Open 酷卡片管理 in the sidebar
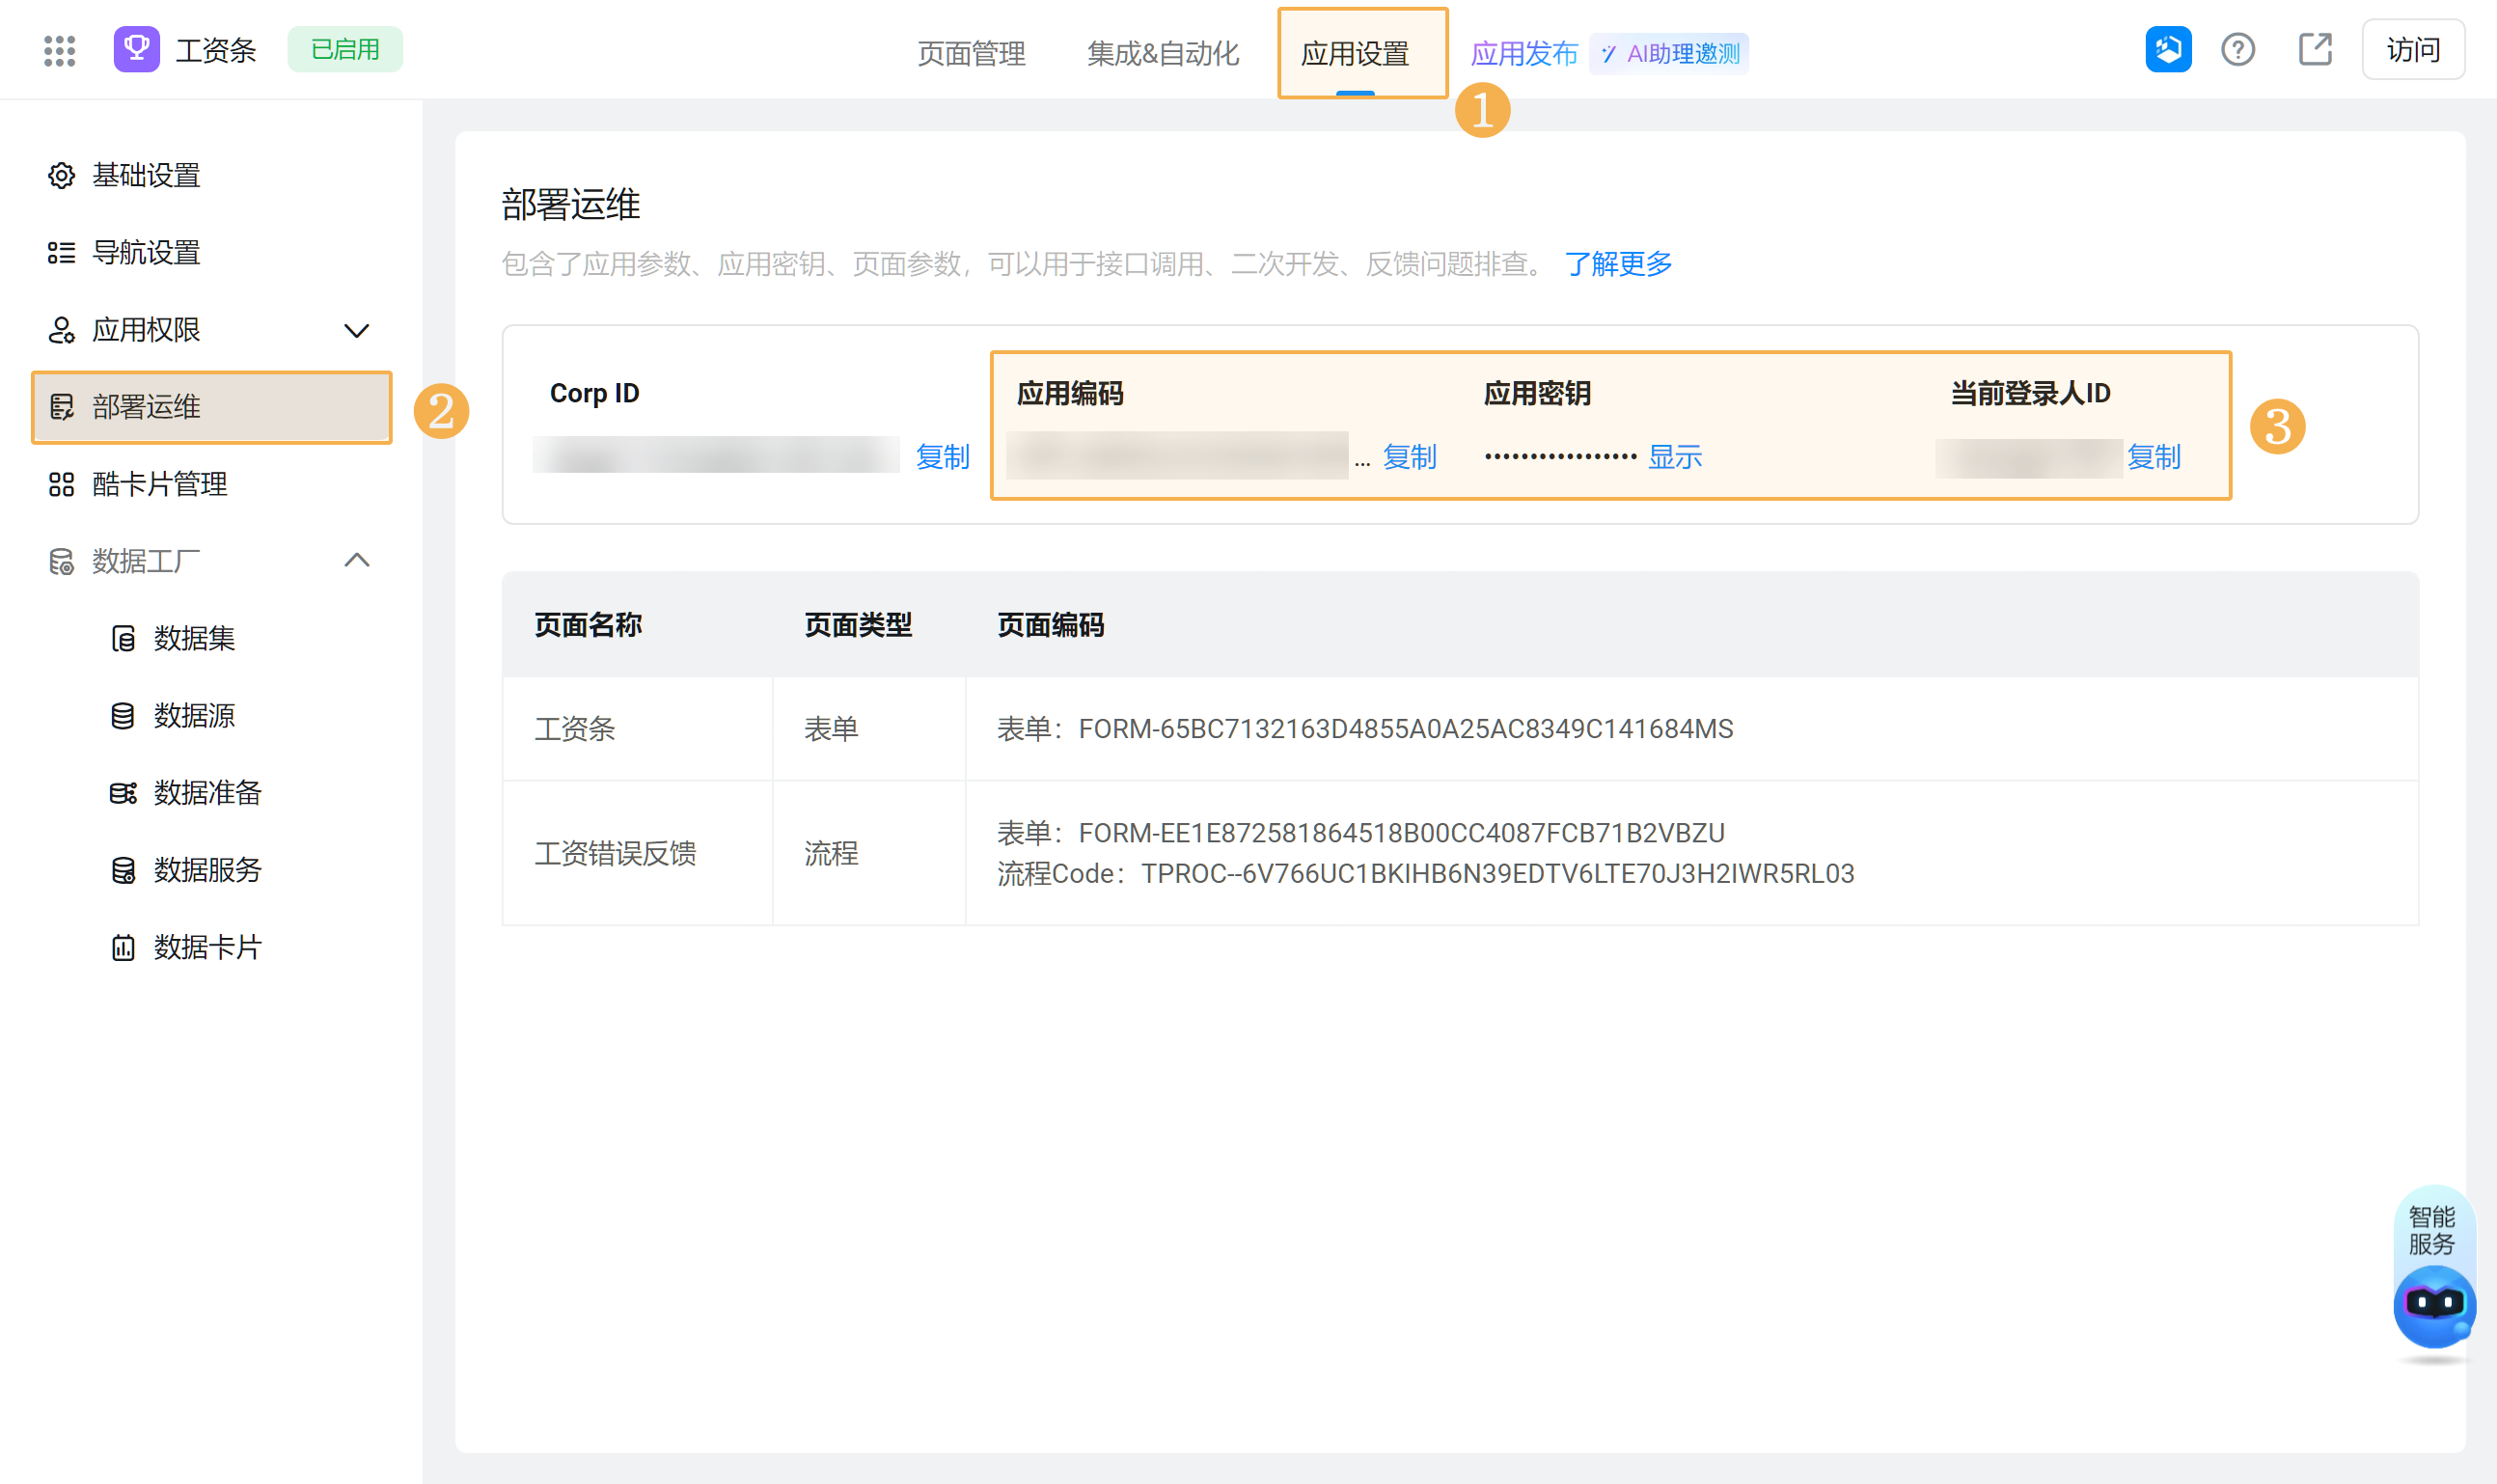Image resolution: width=2497 pixels, height=1484 pixels. (x=160, y=484)
